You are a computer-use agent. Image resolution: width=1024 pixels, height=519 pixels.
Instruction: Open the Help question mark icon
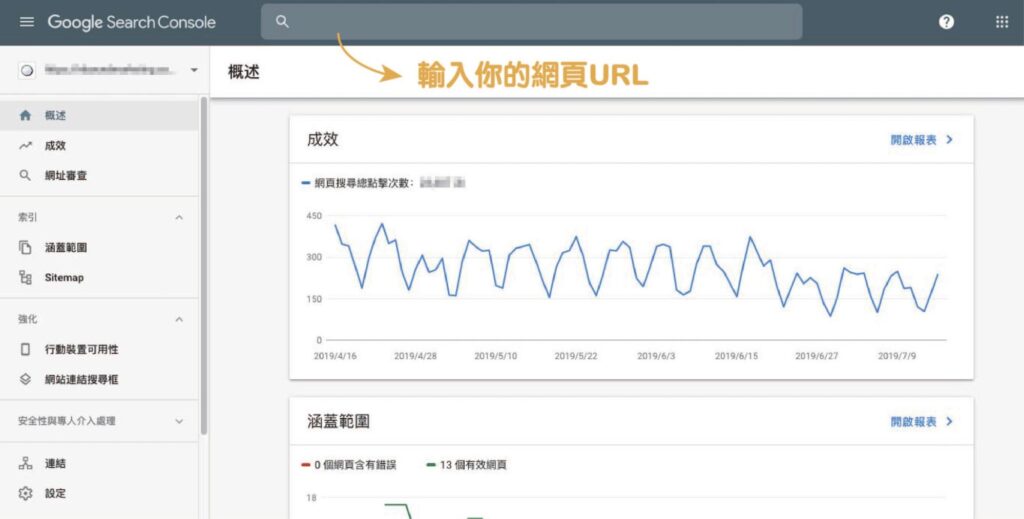946,22
